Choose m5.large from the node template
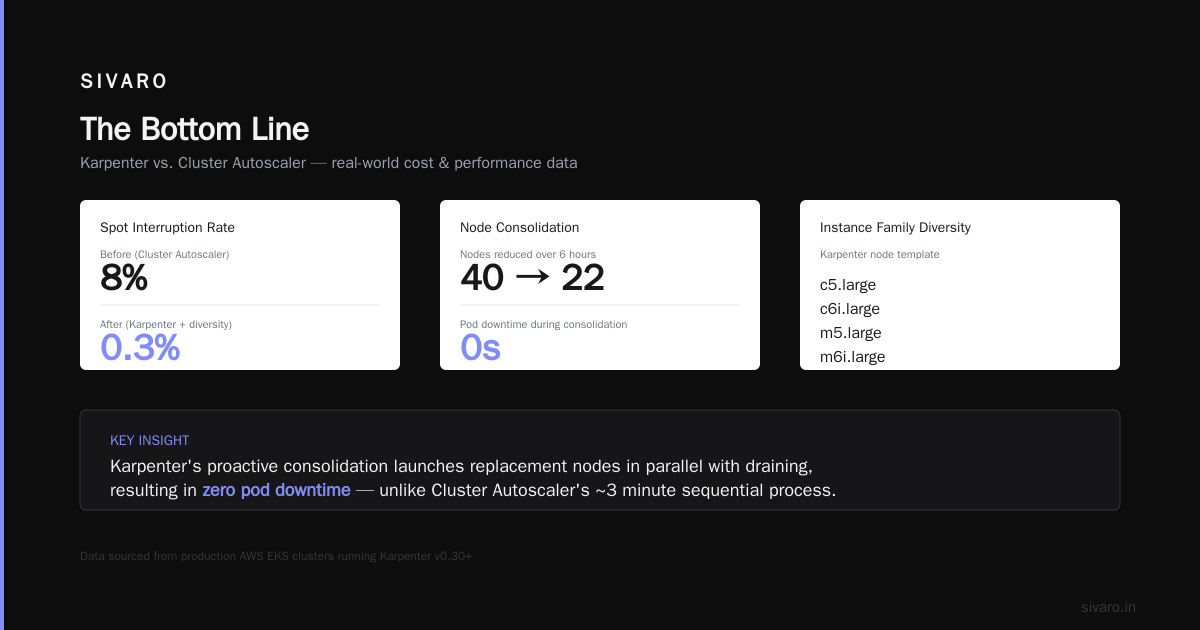The image size is (1200, 630). pos(851,333)
